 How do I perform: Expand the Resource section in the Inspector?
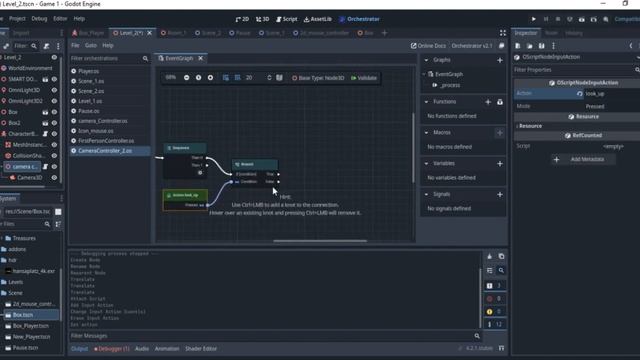pyautogui.click(x=530, y=126)
